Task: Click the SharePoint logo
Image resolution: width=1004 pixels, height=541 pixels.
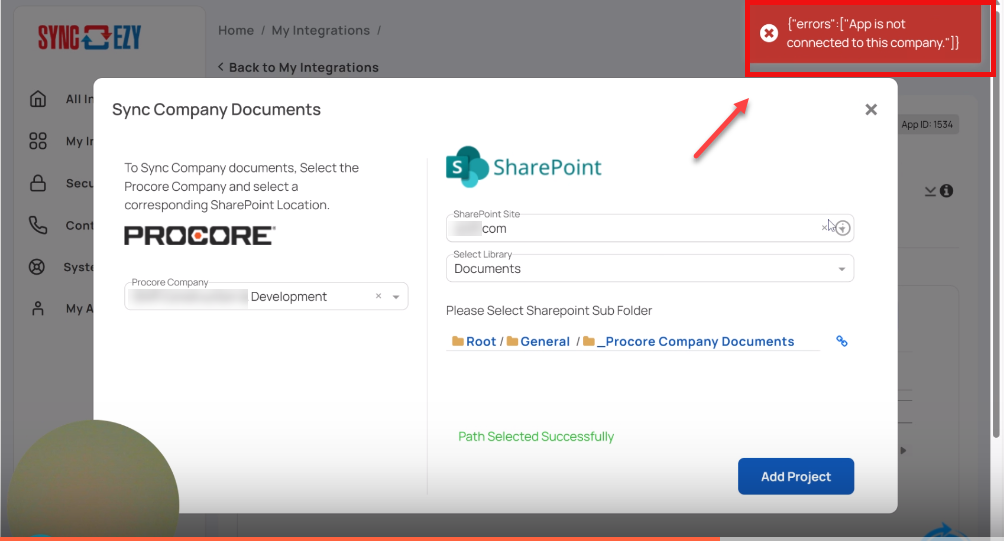Action: tap(524, 166)
